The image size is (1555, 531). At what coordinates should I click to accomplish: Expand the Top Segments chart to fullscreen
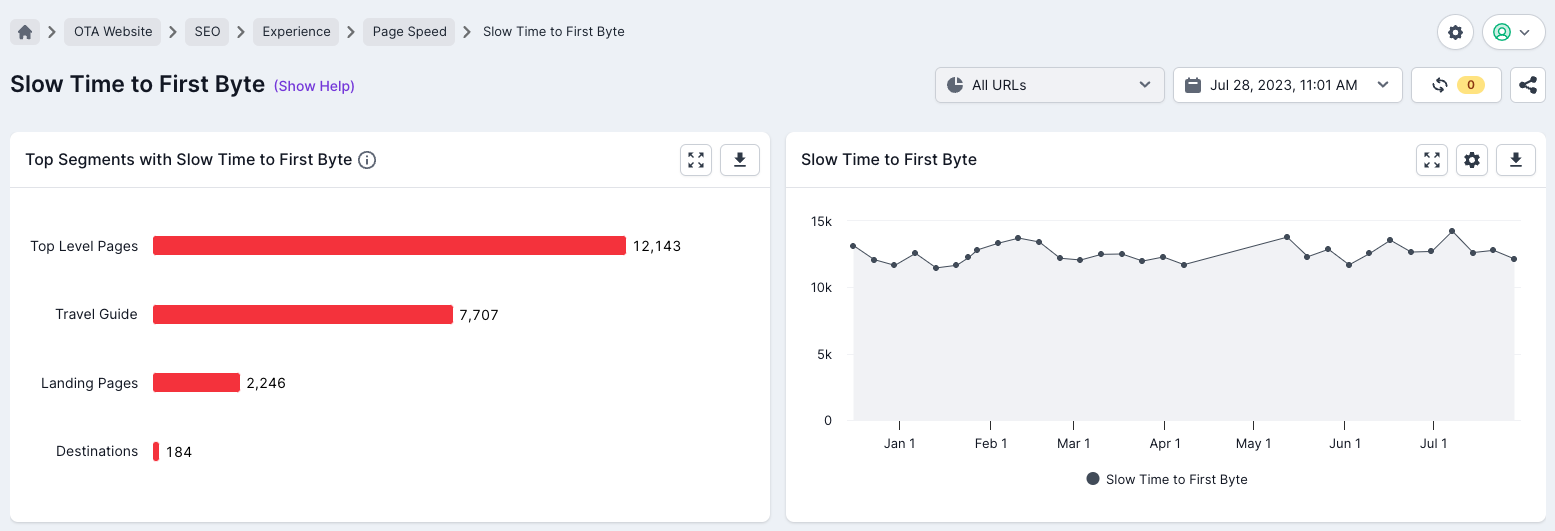696,160
